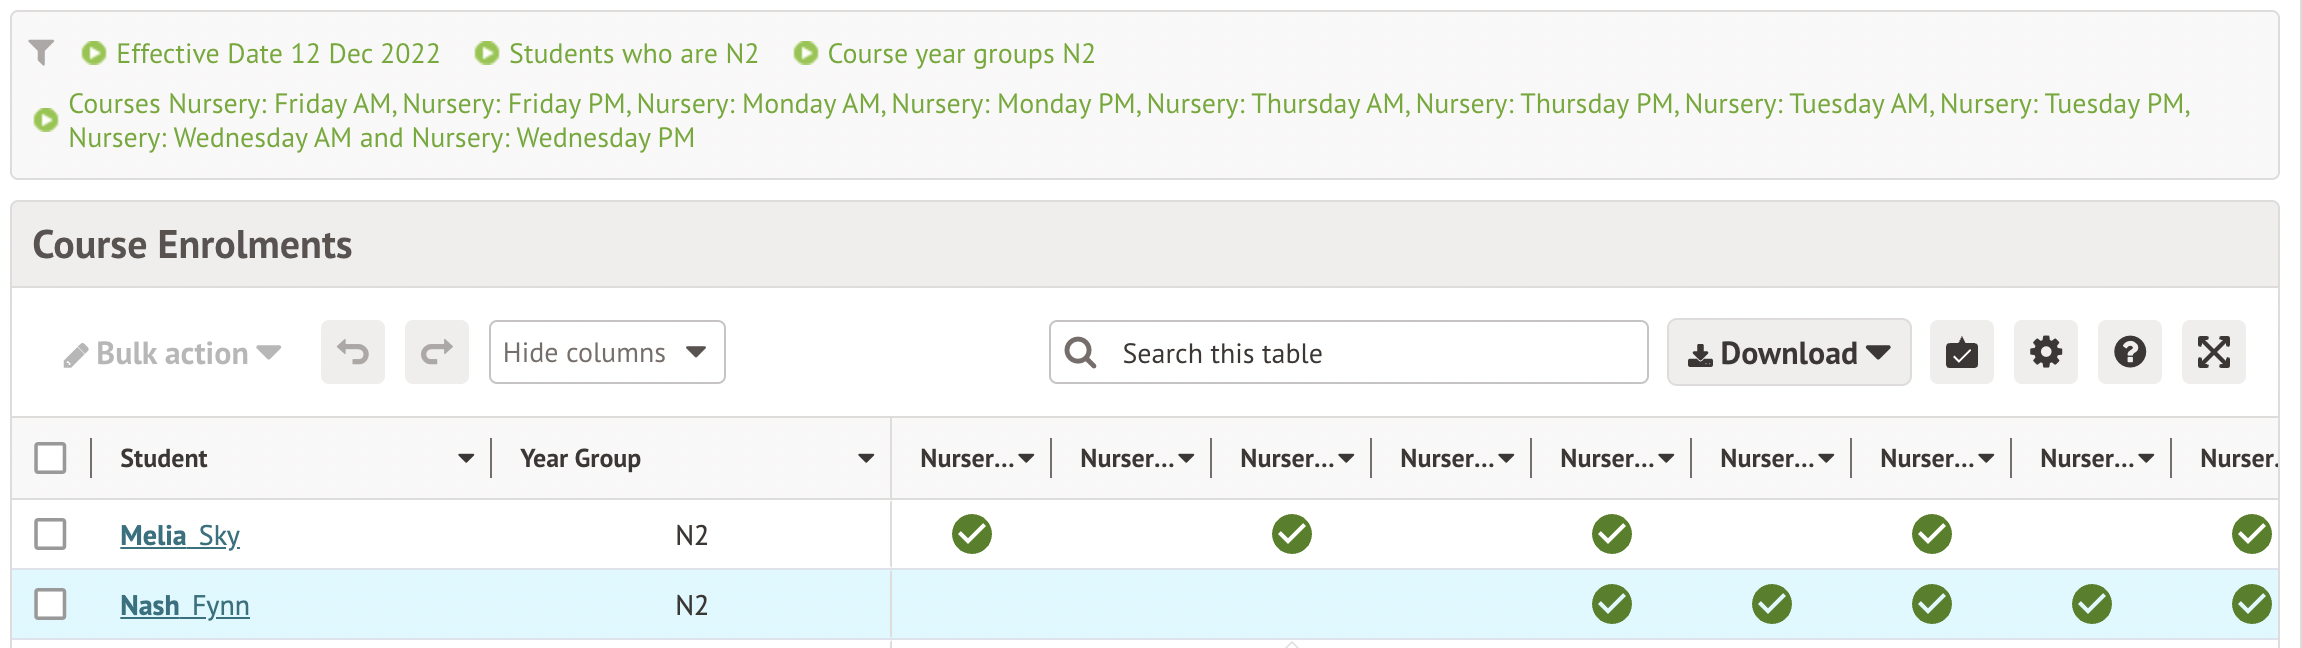Click Melia Sky's first nursery enrolment tick
The height and width of the screenshot is (648, 2302).
coord(971,534)
